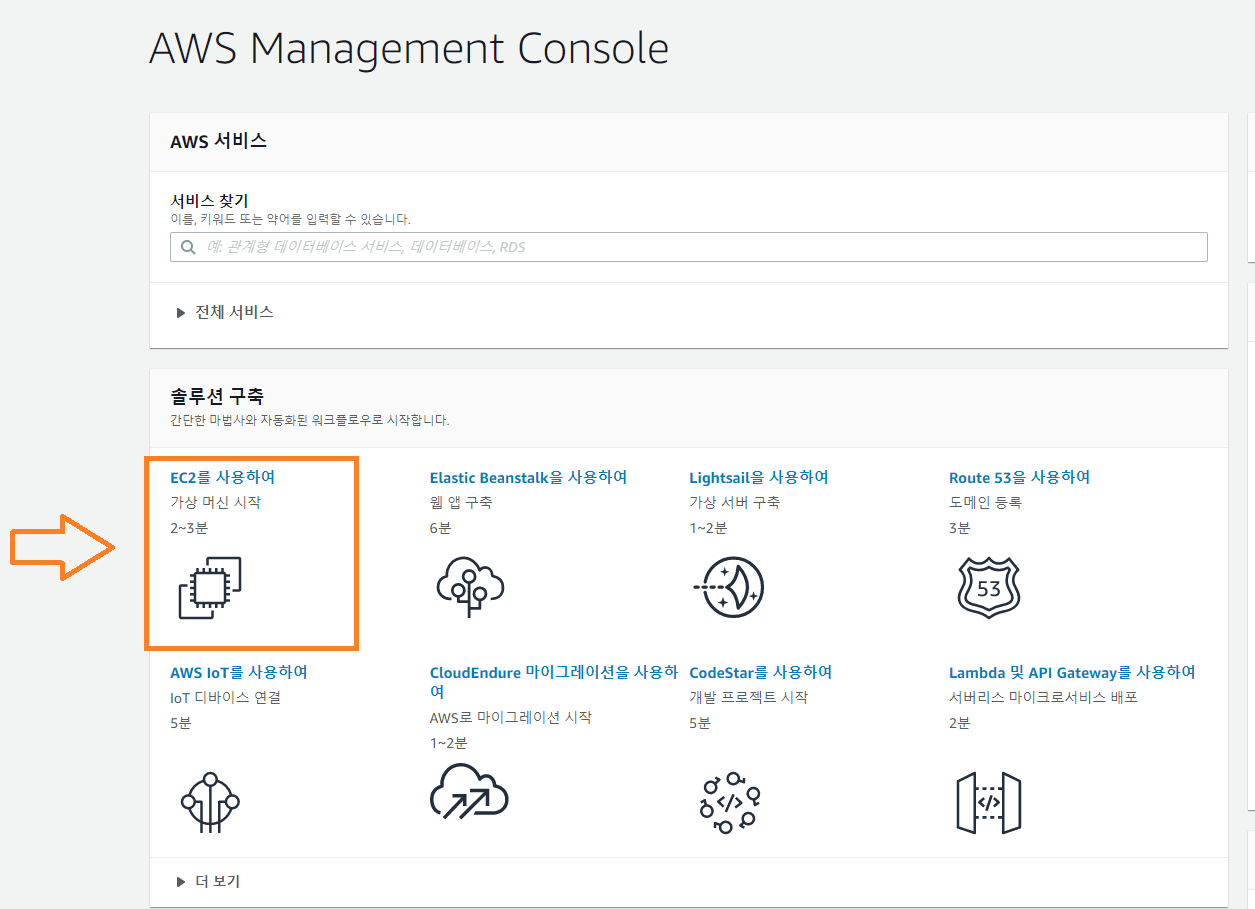Open the Lightsail을 사용하여 link
This screenshot has height=909, width=1255.
tap(759, 478)
